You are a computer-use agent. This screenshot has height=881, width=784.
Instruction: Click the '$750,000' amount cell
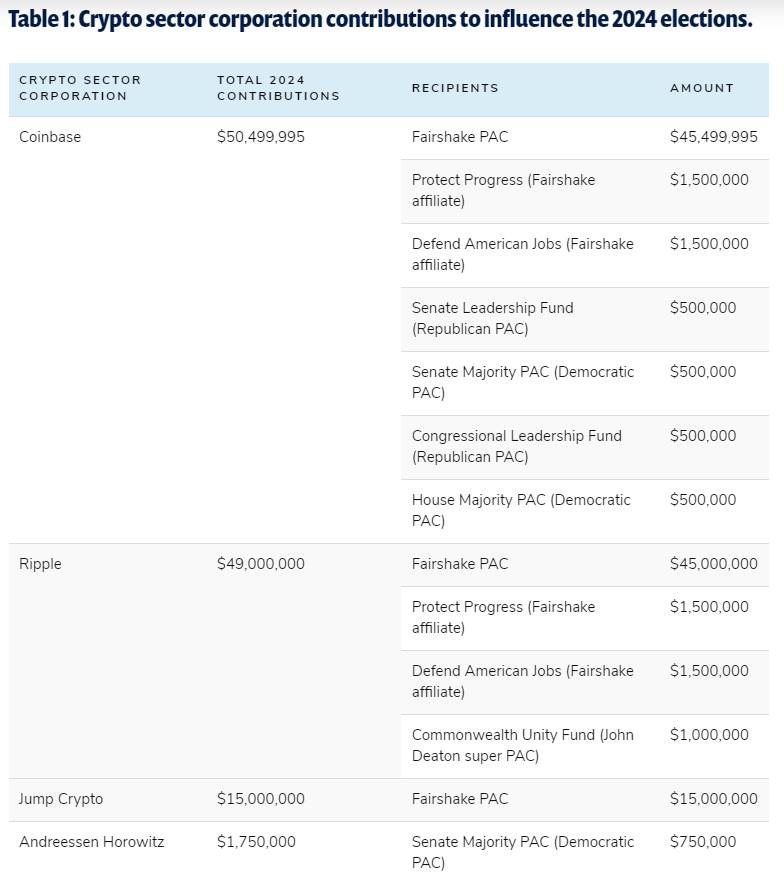pos(703,842)
